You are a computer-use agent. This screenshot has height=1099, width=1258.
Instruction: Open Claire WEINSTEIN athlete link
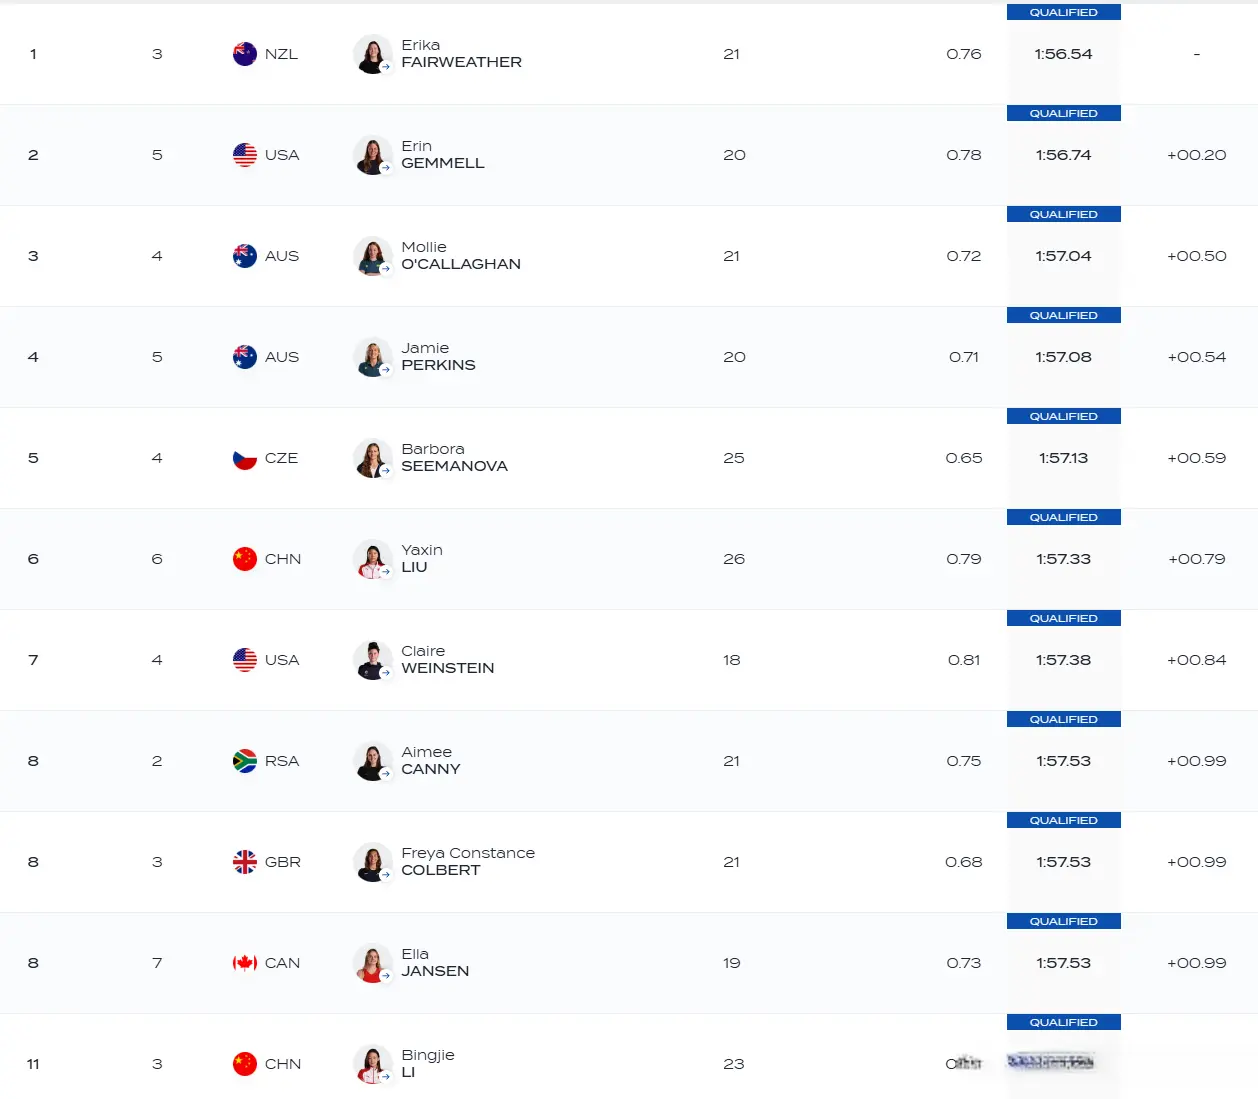(447, 660)
